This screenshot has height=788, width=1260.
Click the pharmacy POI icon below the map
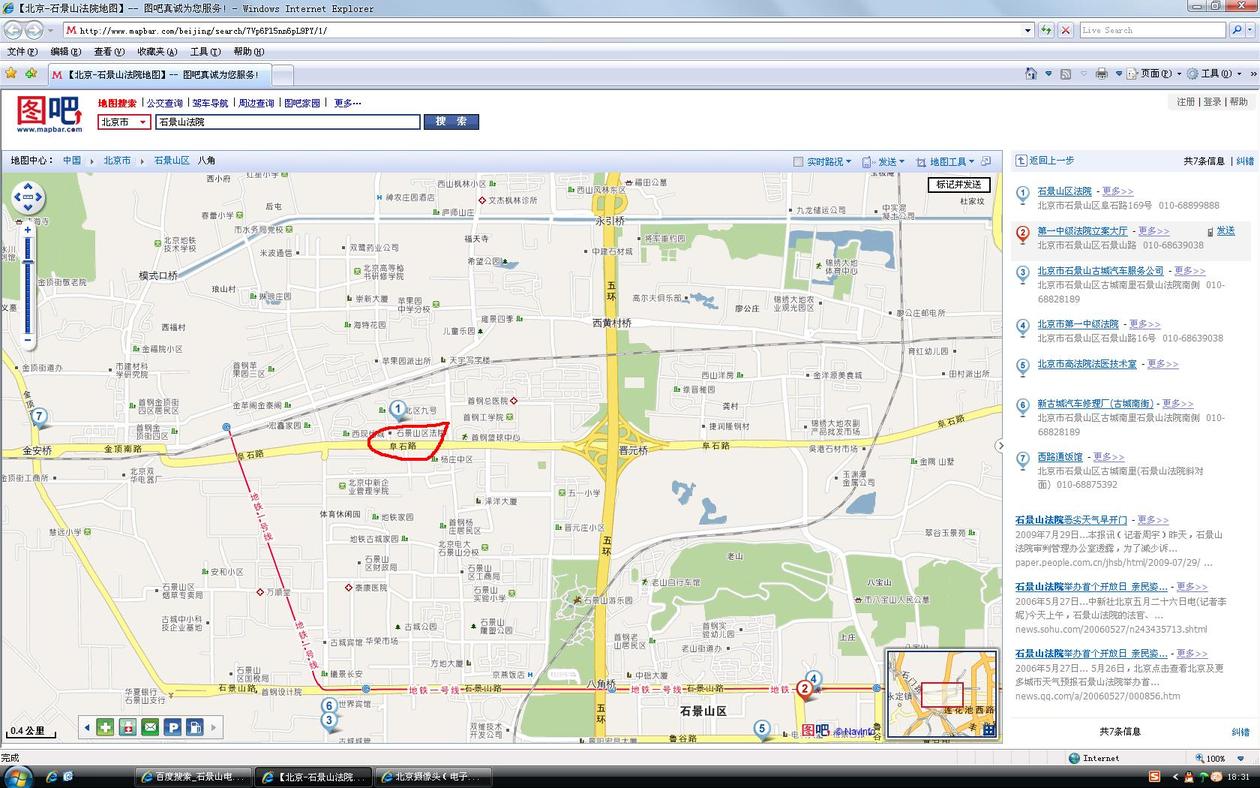coord(128,727)
